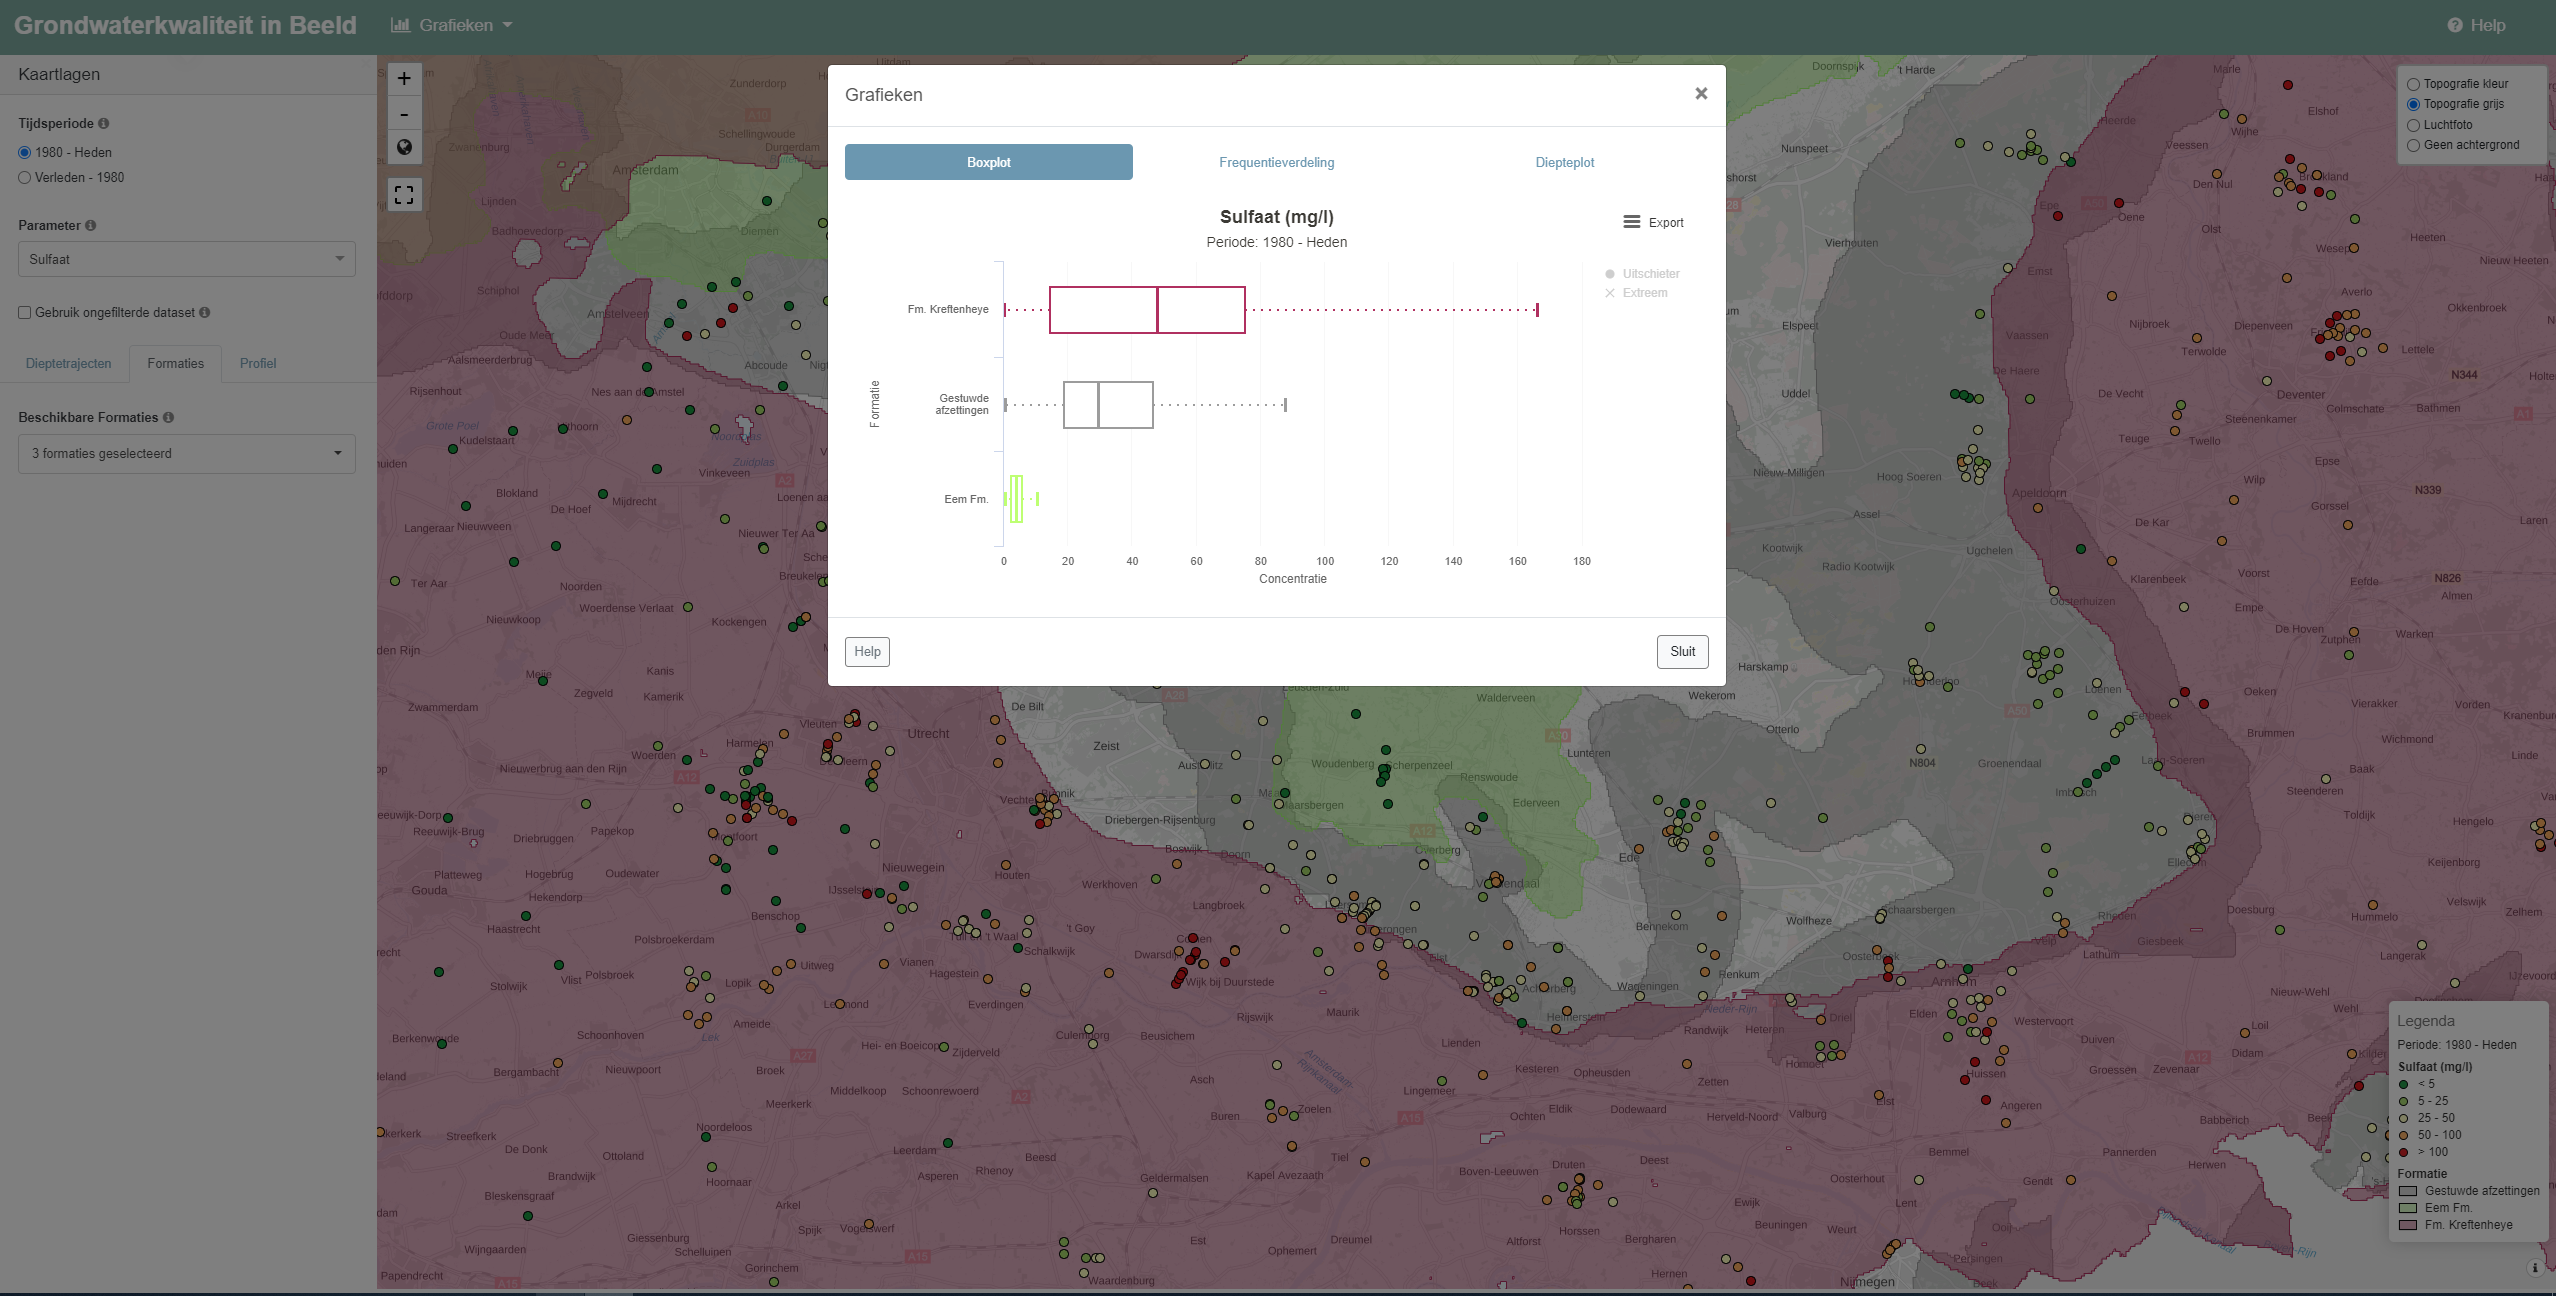This screenshot has width=2556, height=1296.
Task: Click the Help question mark icon in header
Action: 2455,26
